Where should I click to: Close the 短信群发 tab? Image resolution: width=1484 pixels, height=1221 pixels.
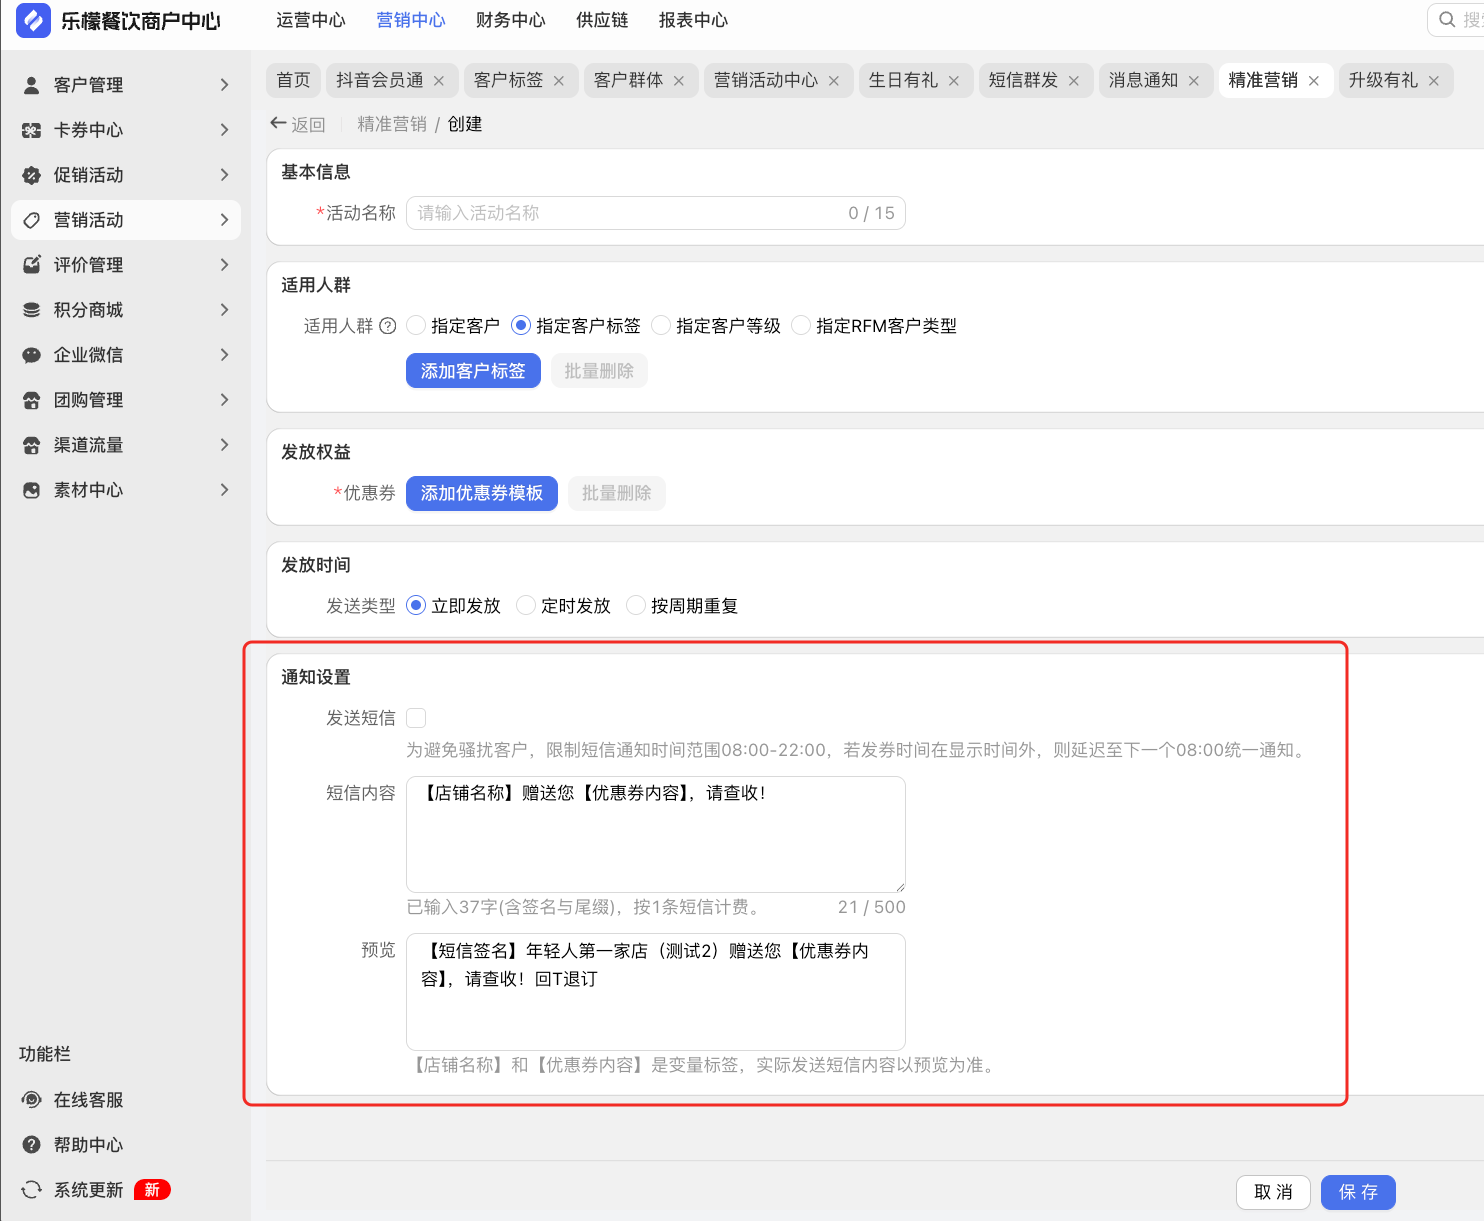pos(1074,81)
